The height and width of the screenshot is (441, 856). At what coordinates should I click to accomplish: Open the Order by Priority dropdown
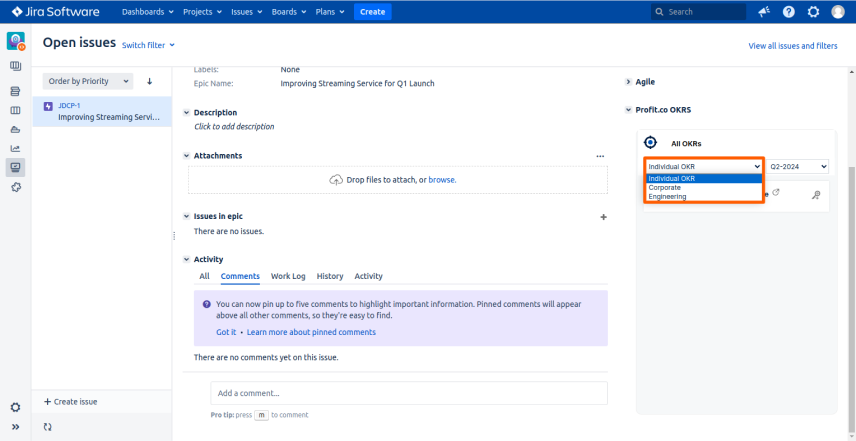(x=88, y=81)
